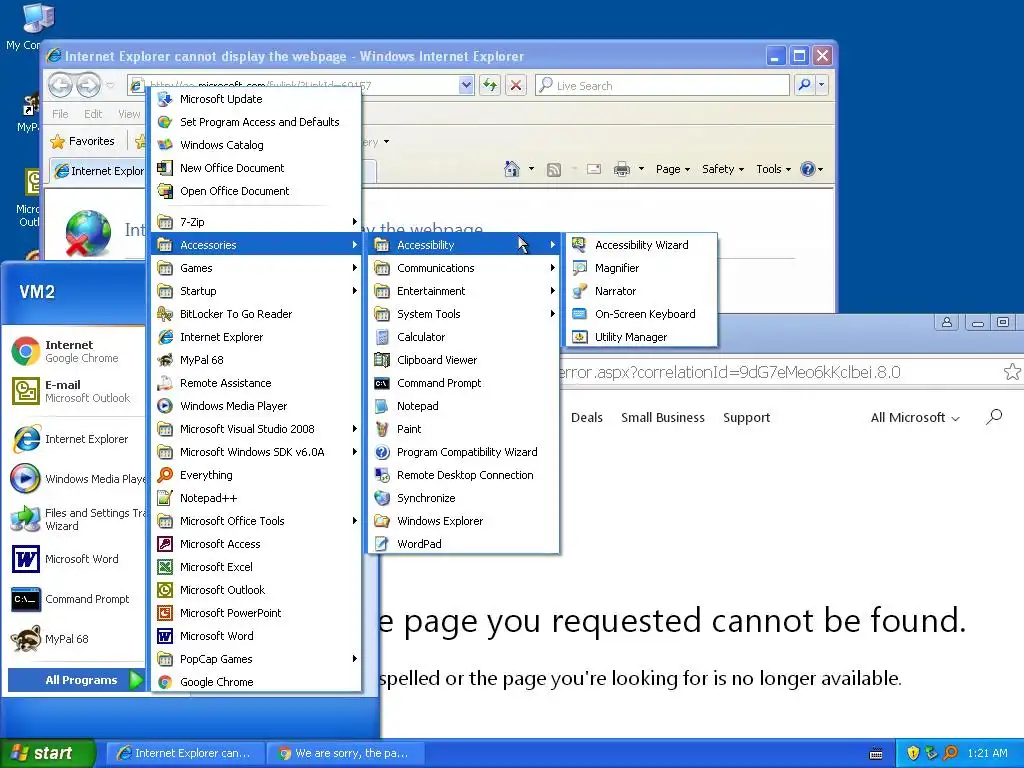
Task: Click the bookmark star in Chrome address bar
Action: pos(1012,372)
